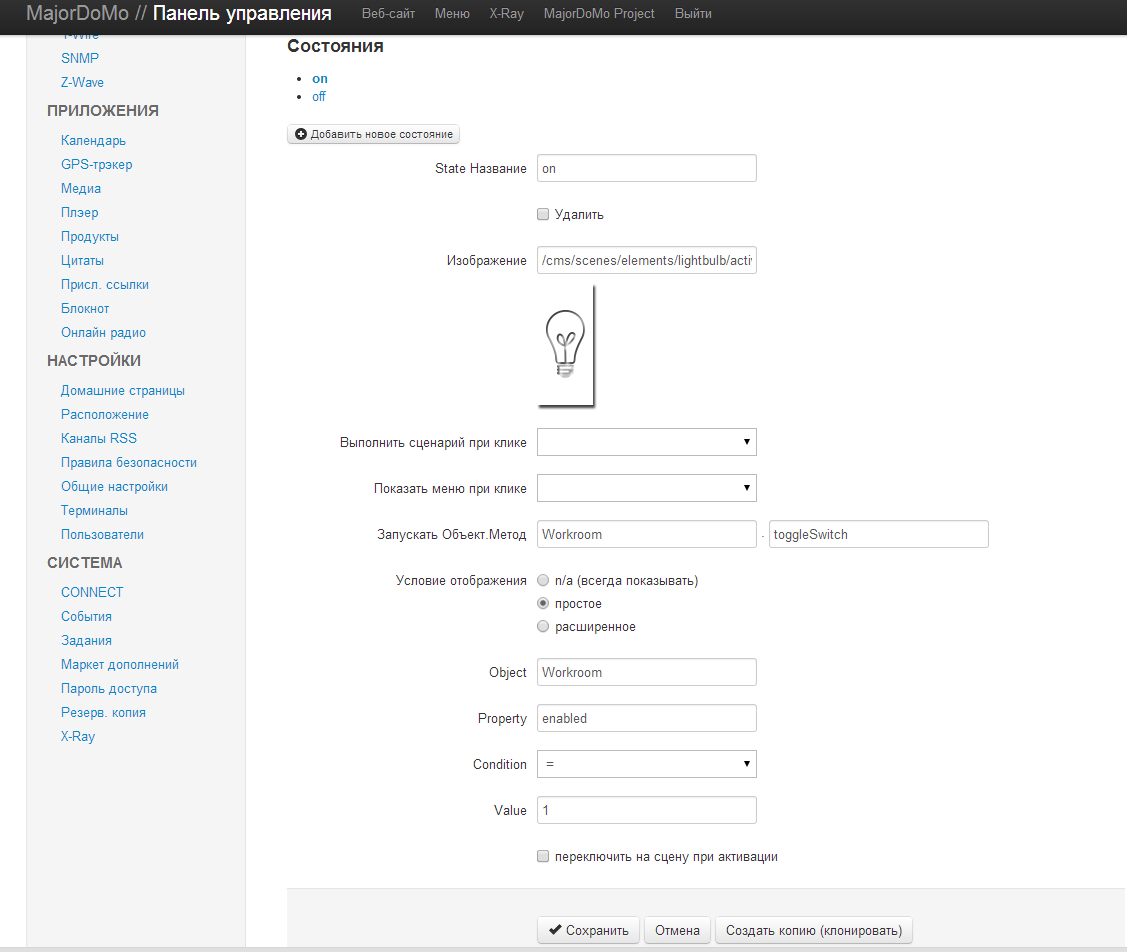Viewport: 1127px width, 952px height.
Task: Open the off state link
Action: (x=319, y=97)
